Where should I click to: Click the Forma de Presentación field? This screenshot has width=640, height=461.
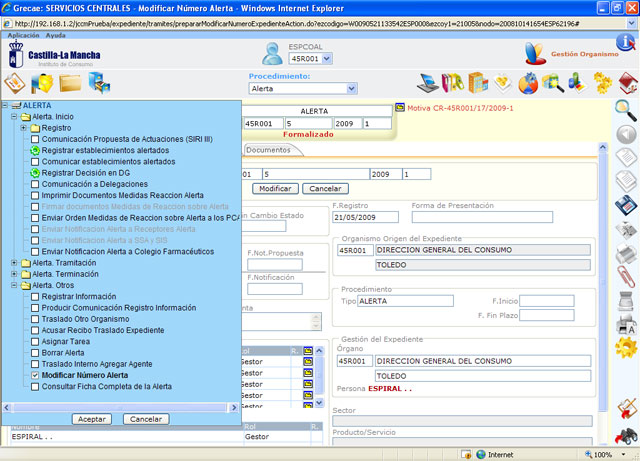point(482,217)
